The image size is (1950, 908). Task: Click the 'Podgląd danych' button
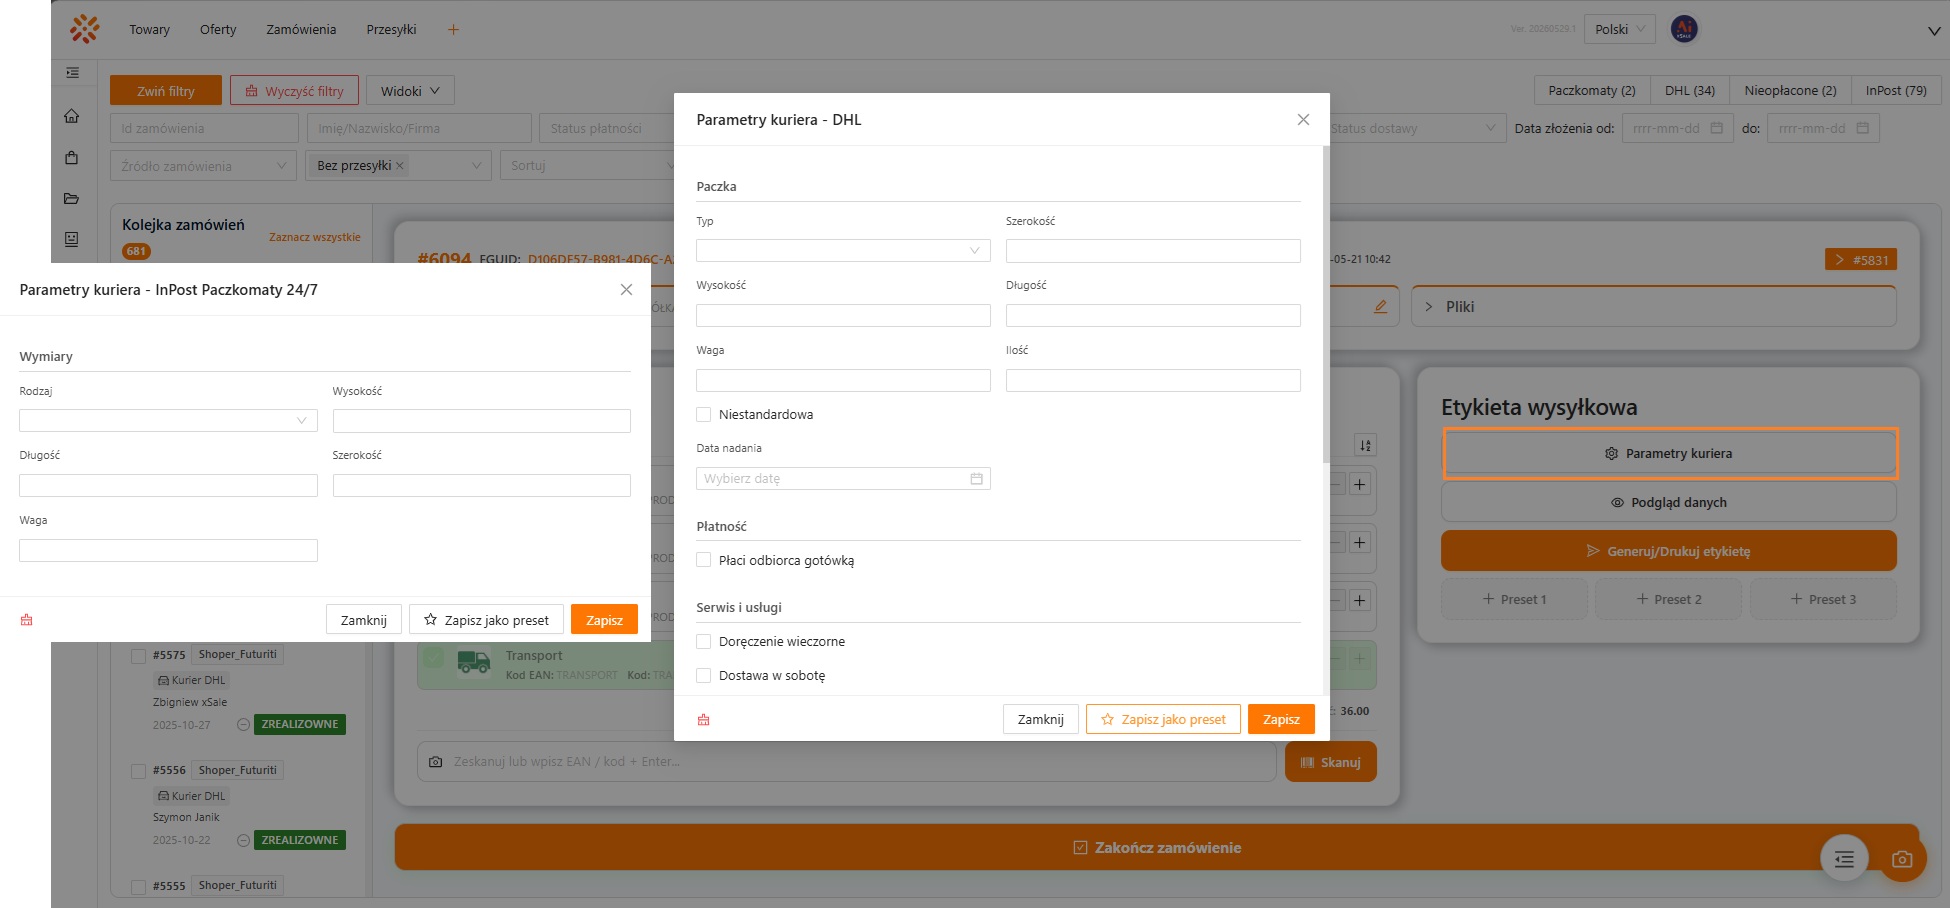[1669, 503]
